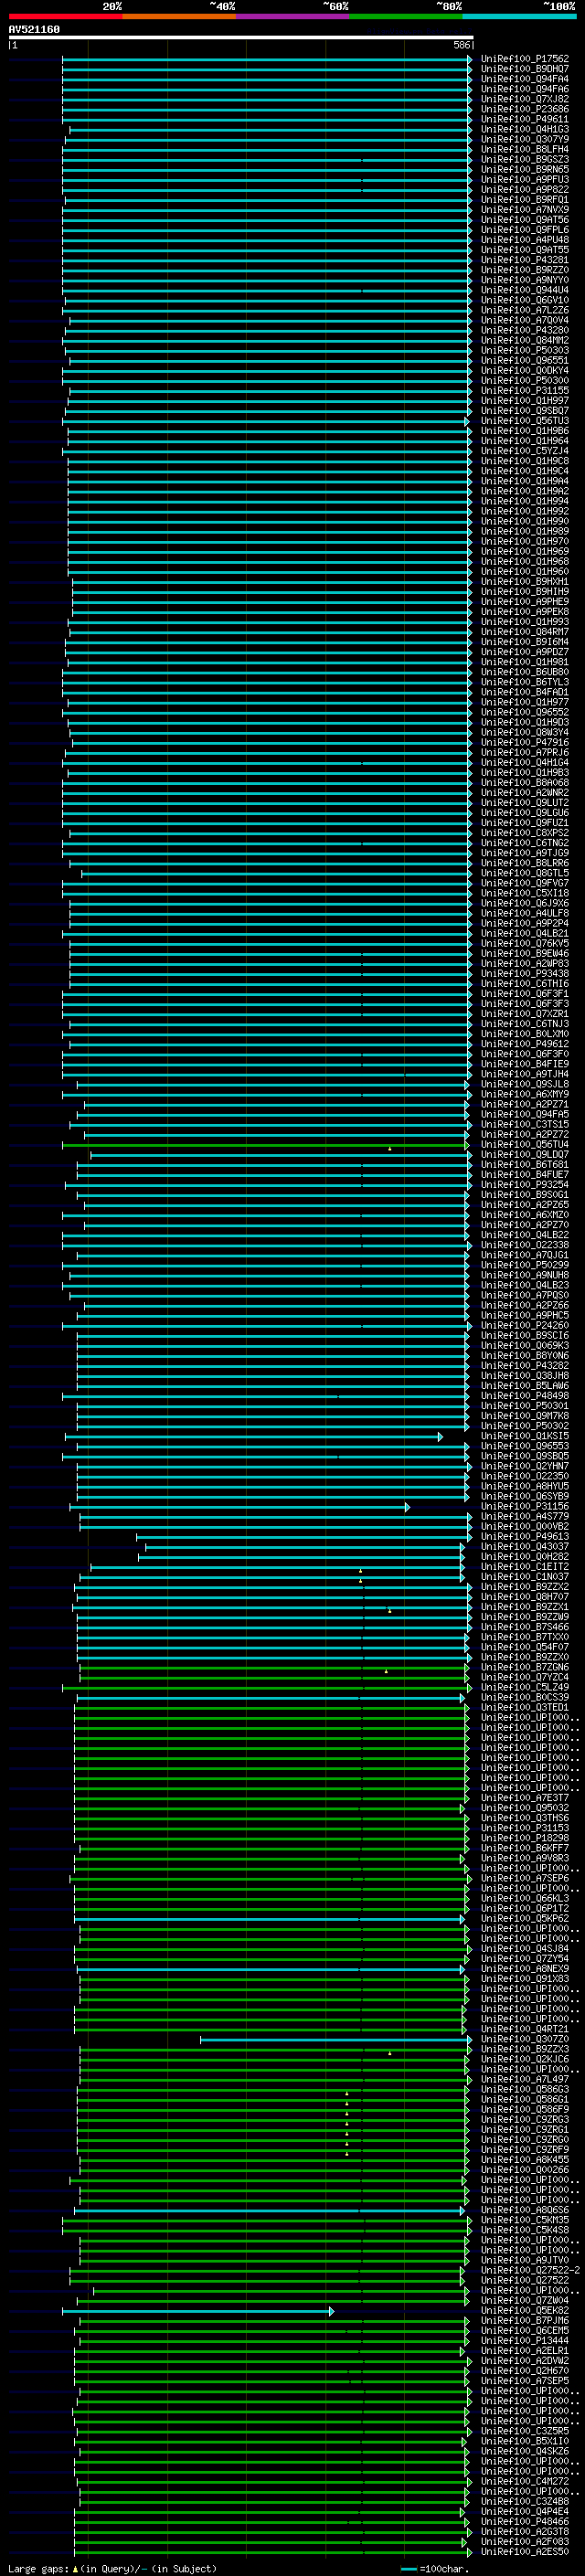Viewport: 585px width, 2576px height.
Task: Click the UniRef100_C3TS15 entry
Action: [524, 1124]
